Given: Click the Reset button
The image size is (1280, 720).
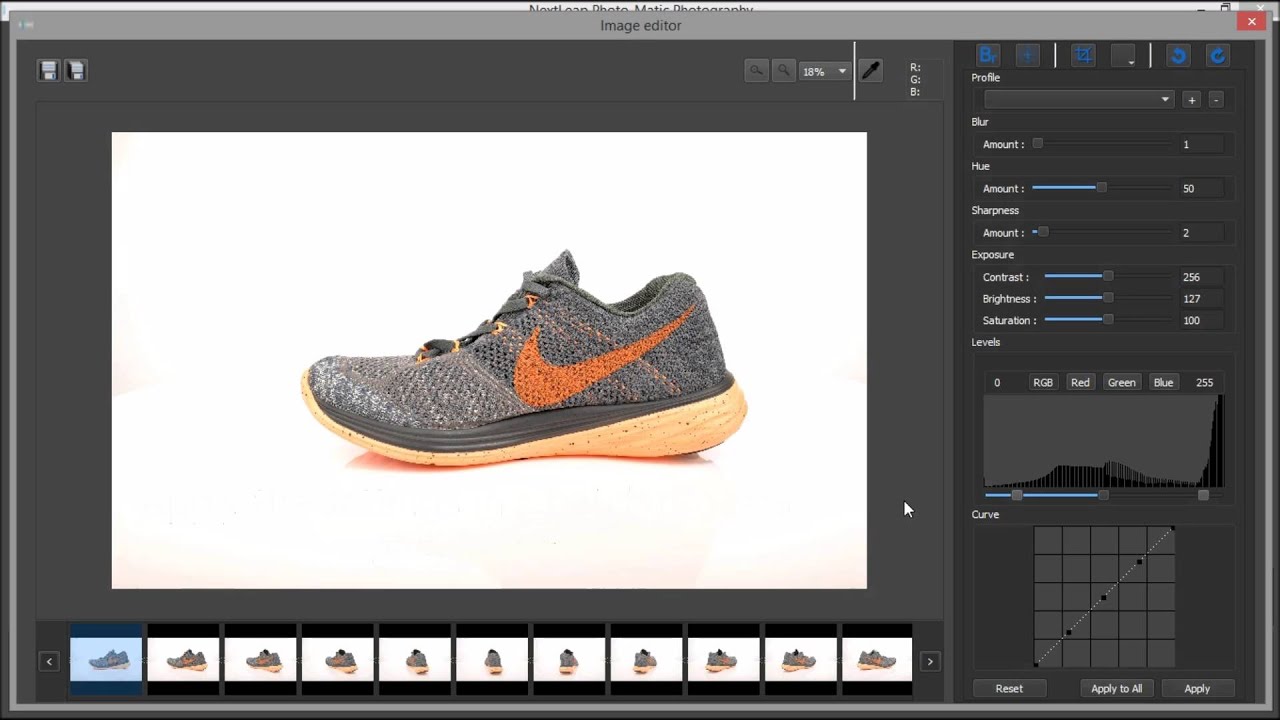Looking at the screenshot, I should tap(1009, 688).
